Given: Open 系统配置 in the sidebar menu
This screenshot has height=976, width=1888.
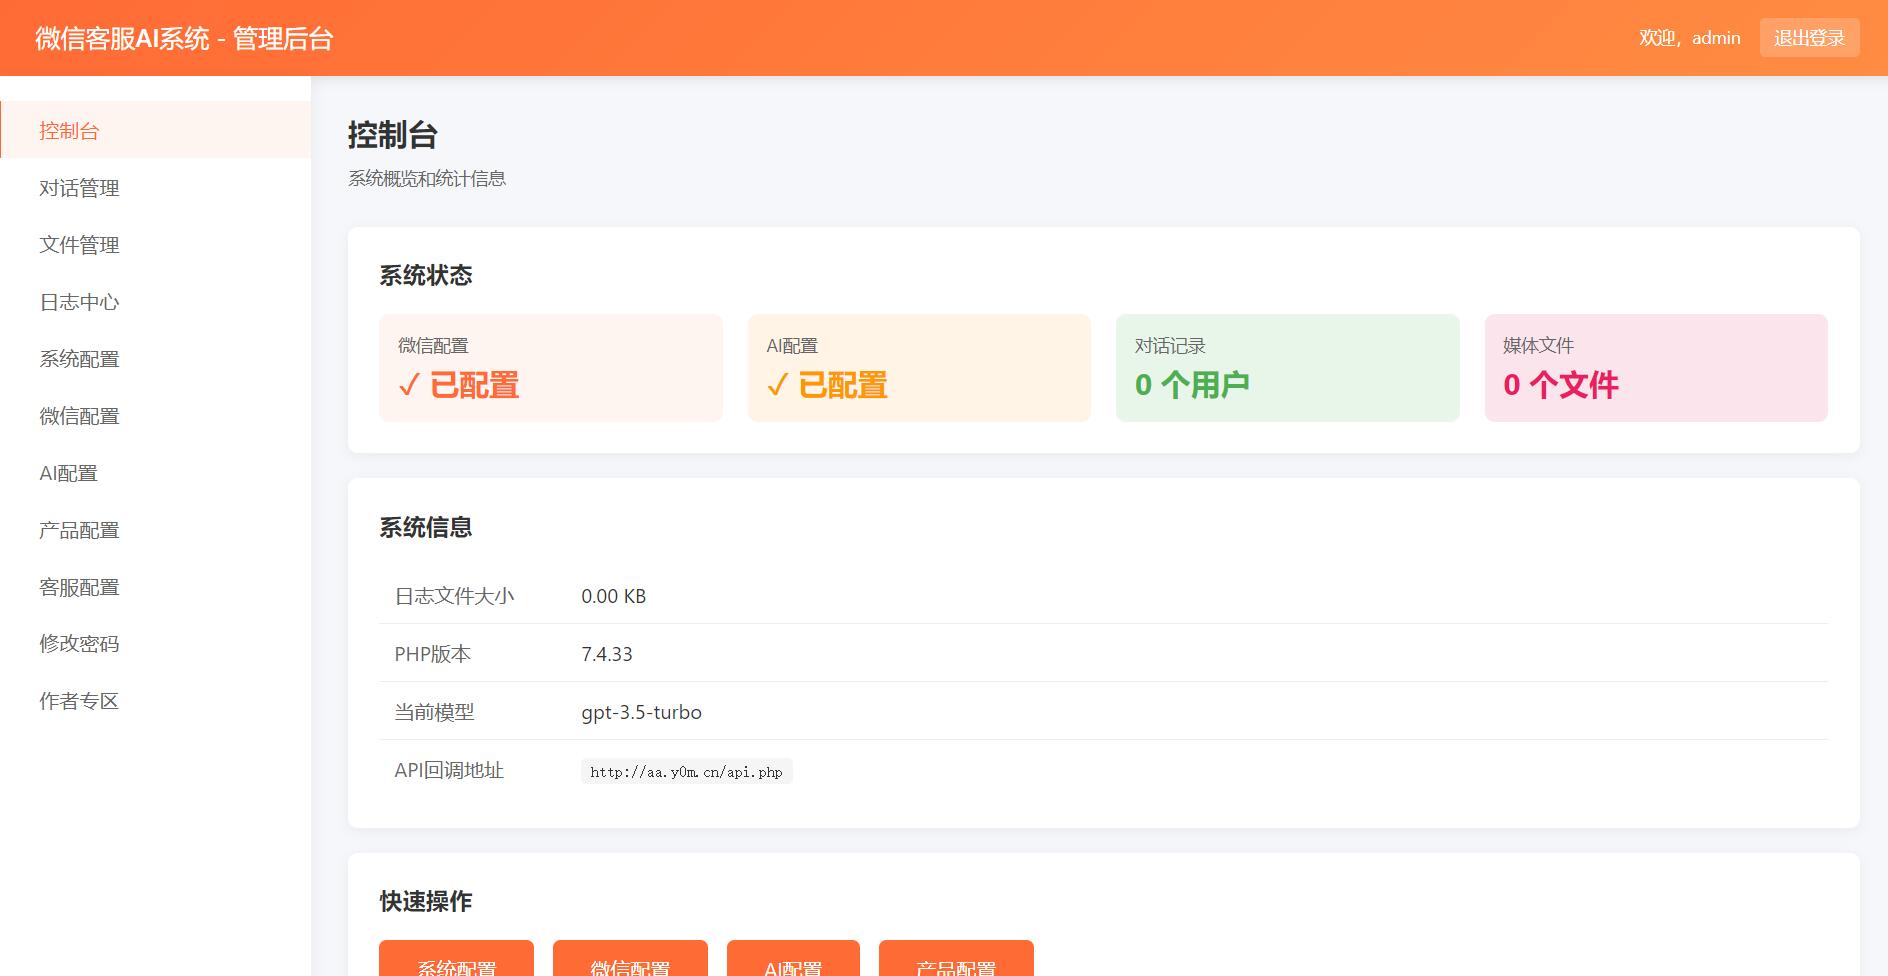Looking at the screenshot, I should point(79,359).
